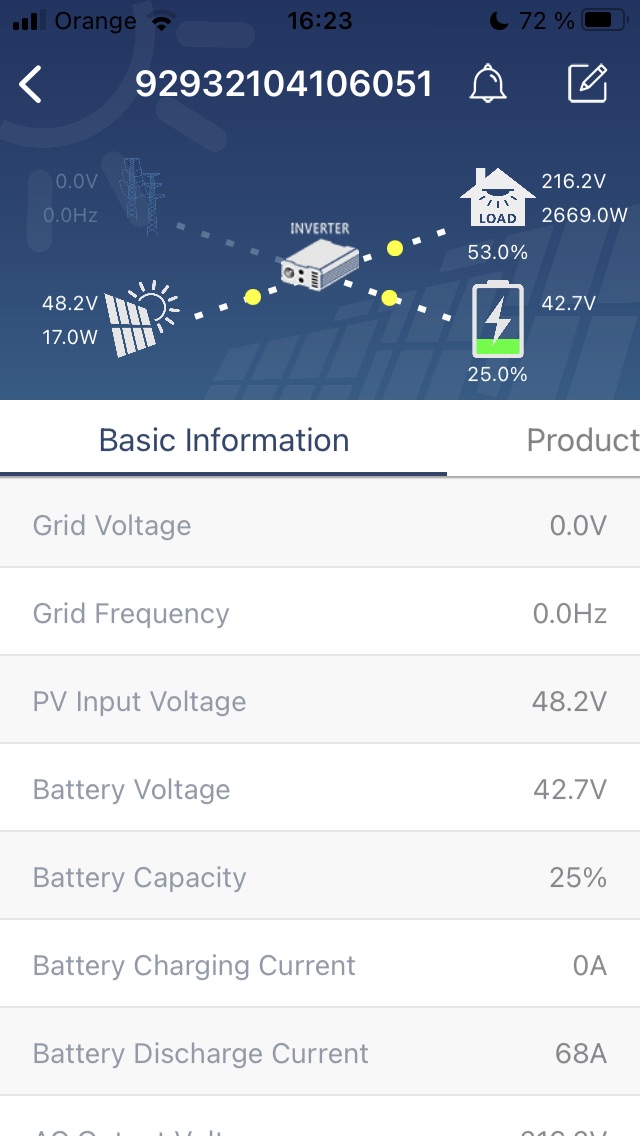
Task: Tap the back arrow icon
Action: (31, 85)
